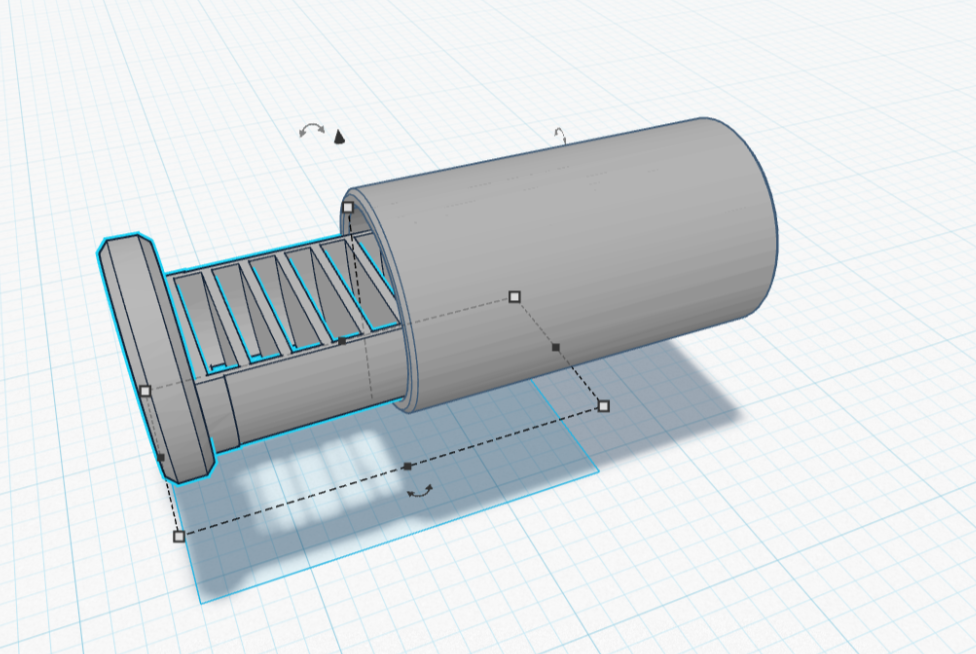This screenshot has height=654, width=976.
Task: Click the curved rotation arrow in the shadow below the model
Action: coord(420,492)
